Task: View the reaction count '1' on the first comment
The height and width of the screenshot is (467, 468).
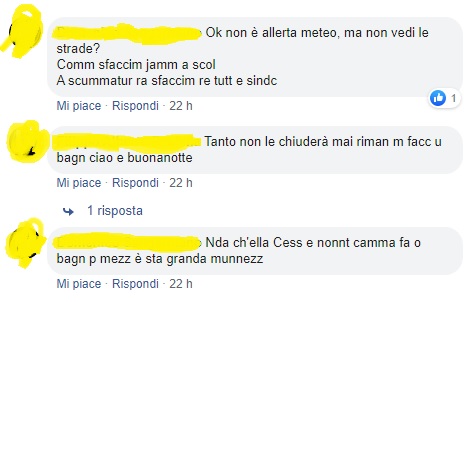Action: 453,98
